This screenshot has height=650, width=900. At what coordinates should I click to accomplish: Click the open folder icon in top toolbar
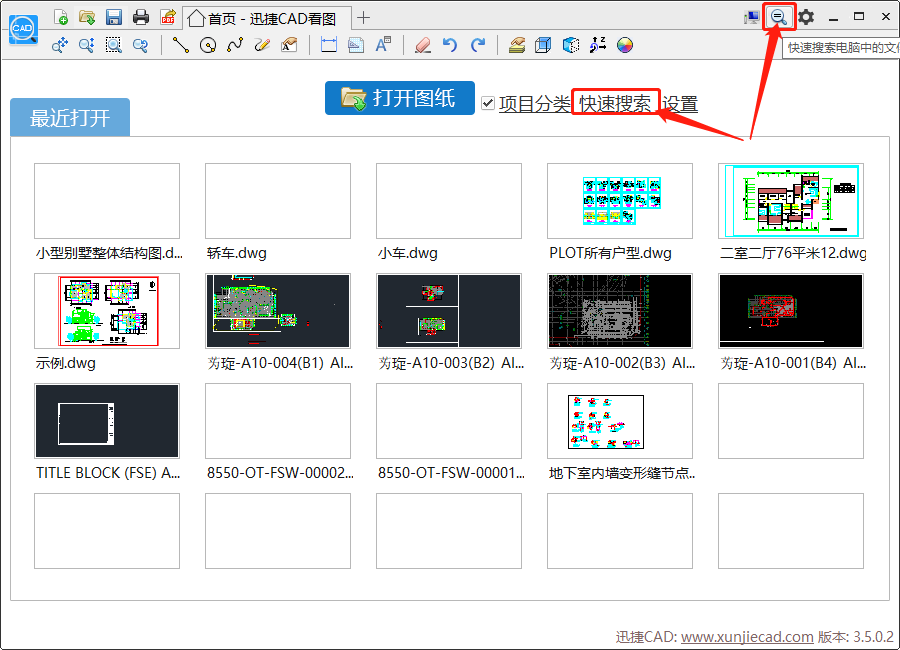[x=87, y=17]
